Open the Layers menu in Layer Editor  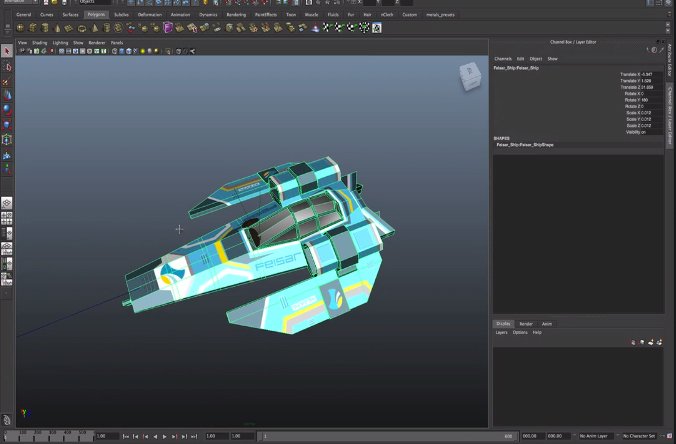[x=501, y=332]
